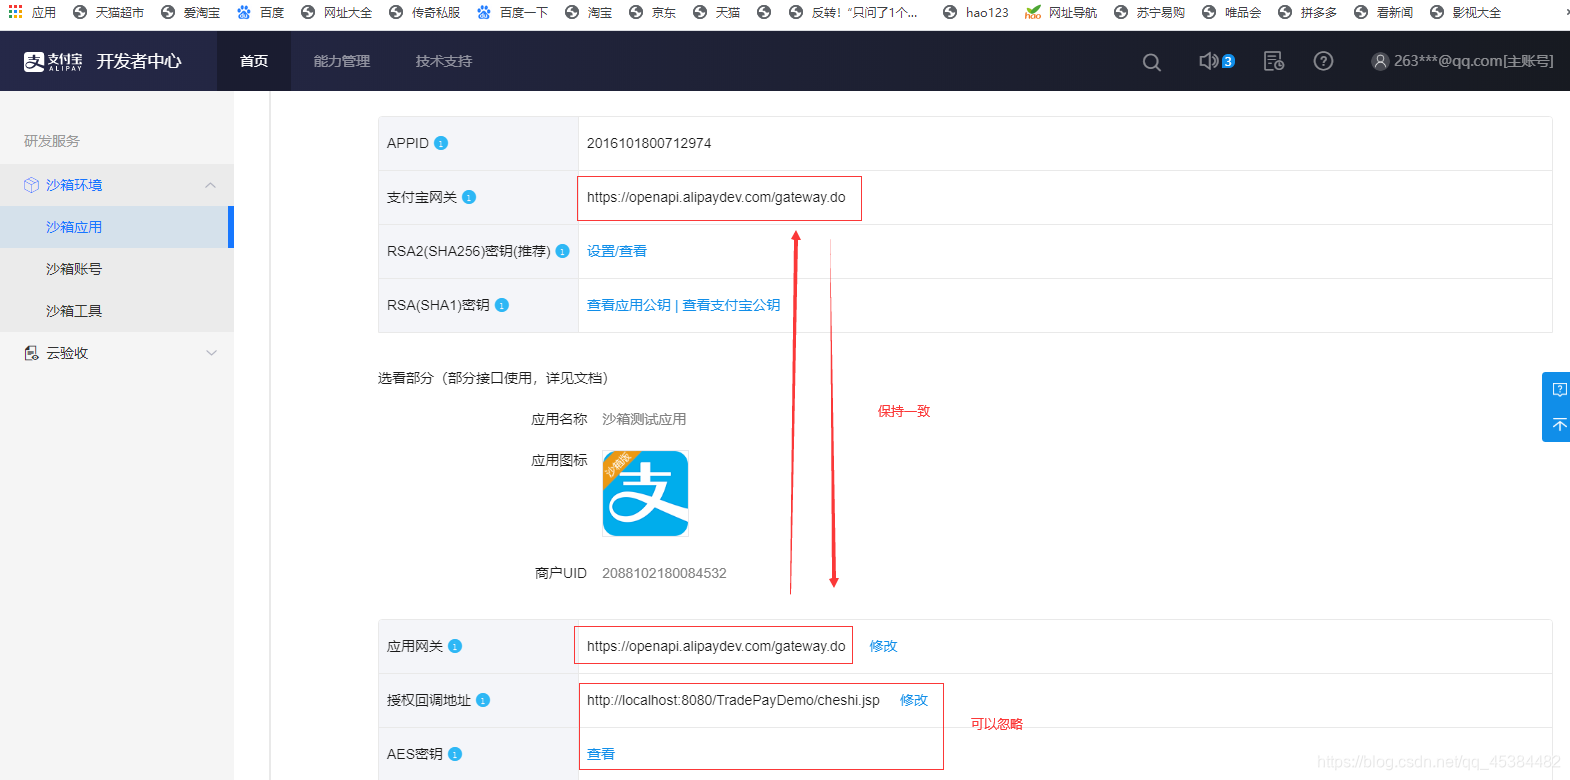This screenshot has height=780, width=1570.
Task: Click the 应用网关 URL text
Action: coord(716,646)
